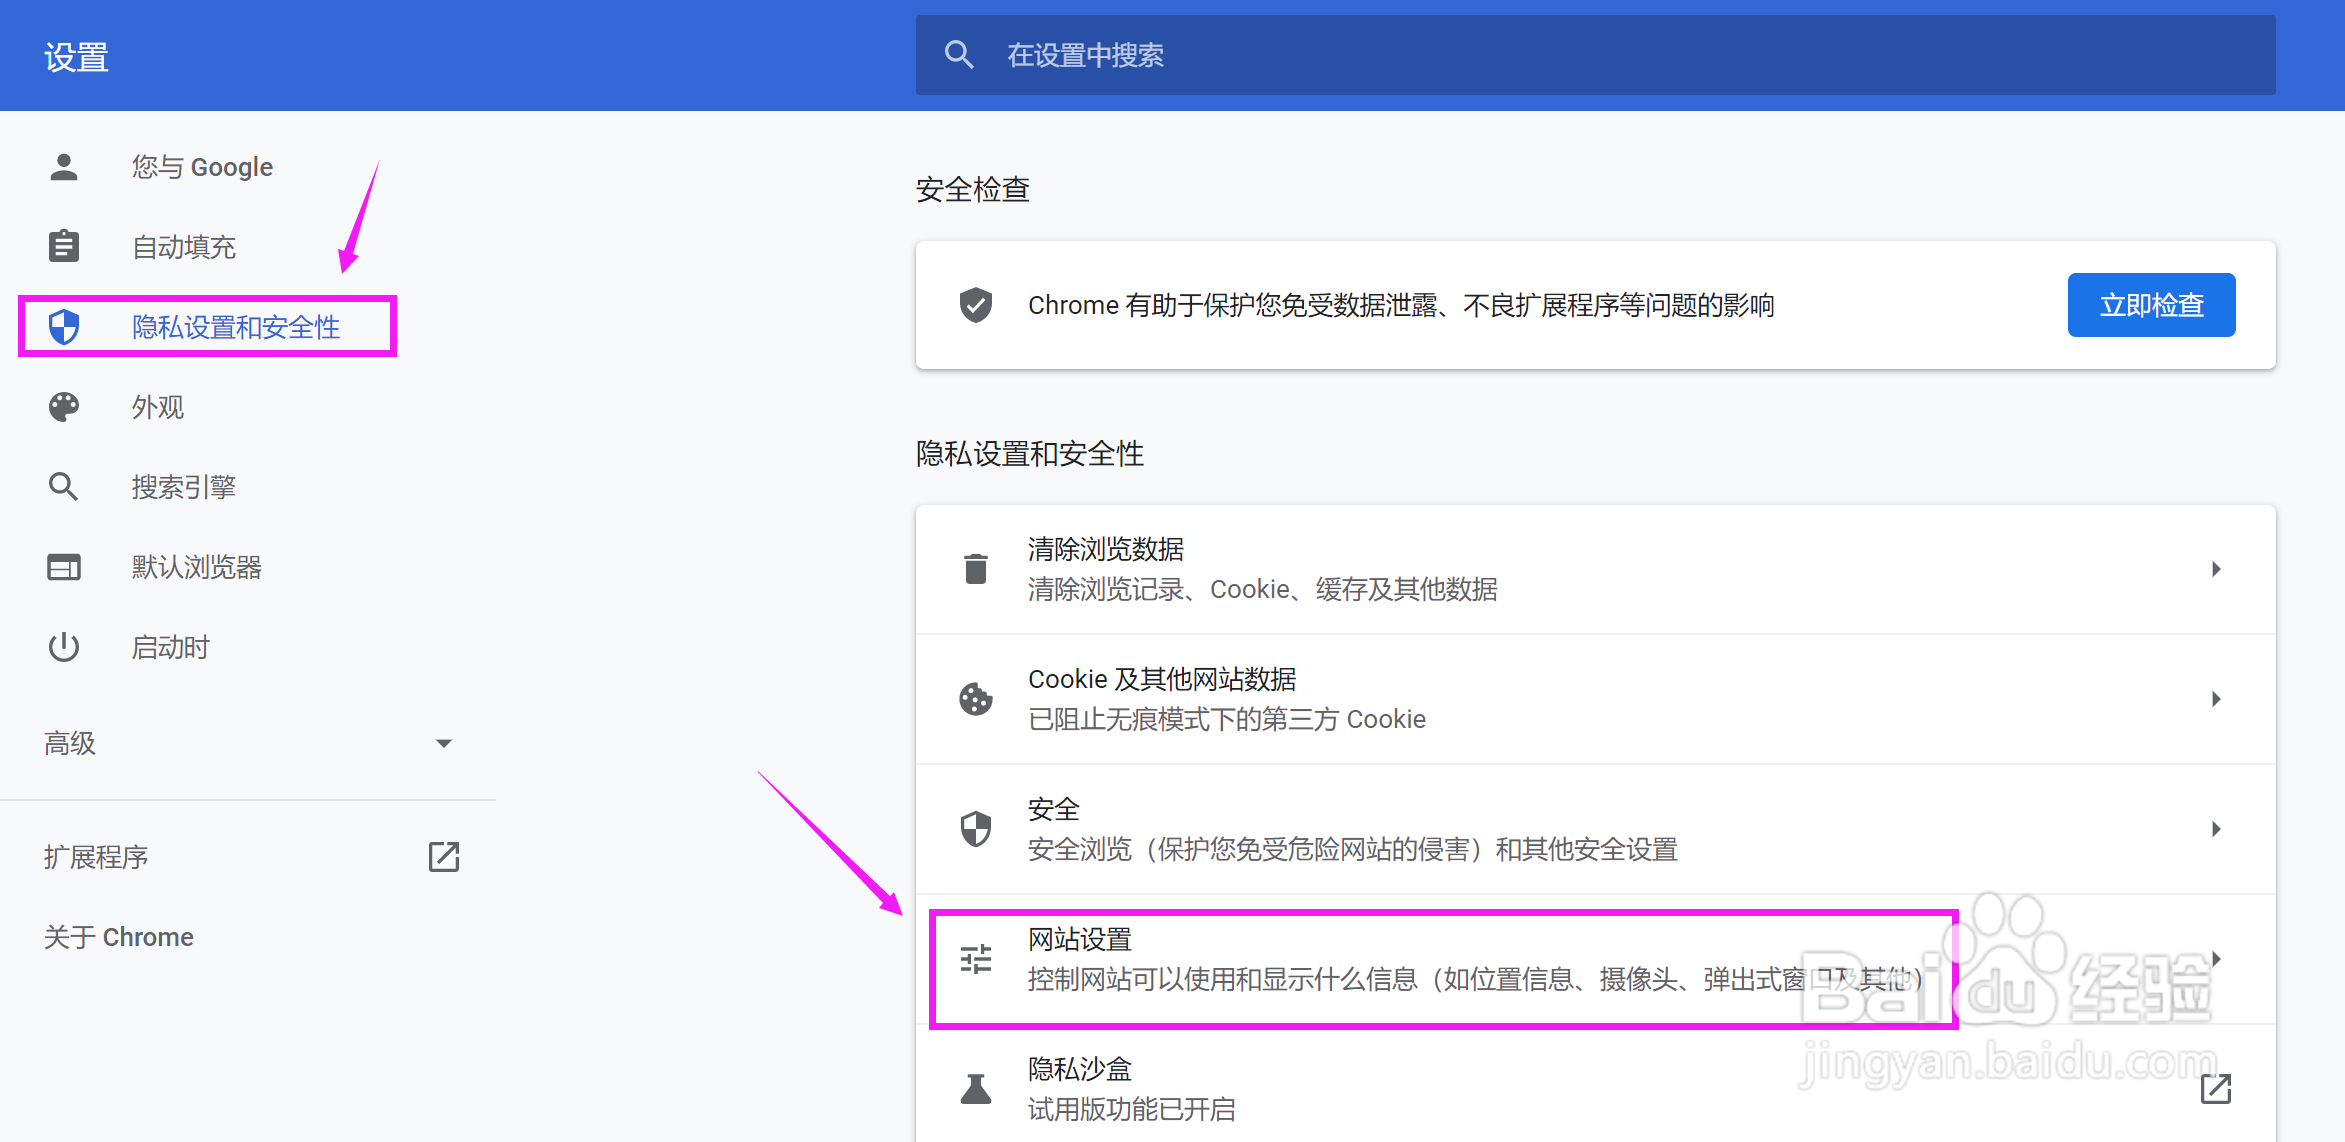The width and height of the screenshot is (2345, 1142).
Task: Open Cookie 及其他网站数据 entry
Action: click(1595, 699)
